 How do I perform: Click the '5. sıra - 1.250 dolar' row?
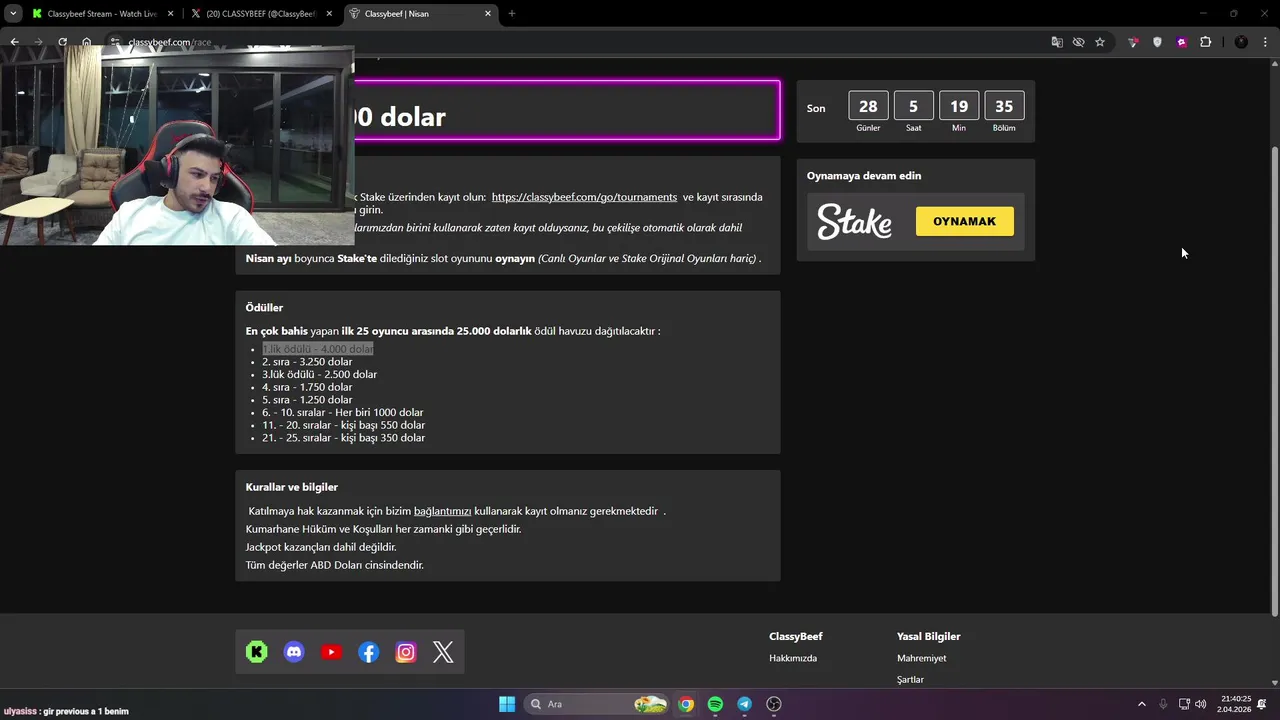pos(307,400)
